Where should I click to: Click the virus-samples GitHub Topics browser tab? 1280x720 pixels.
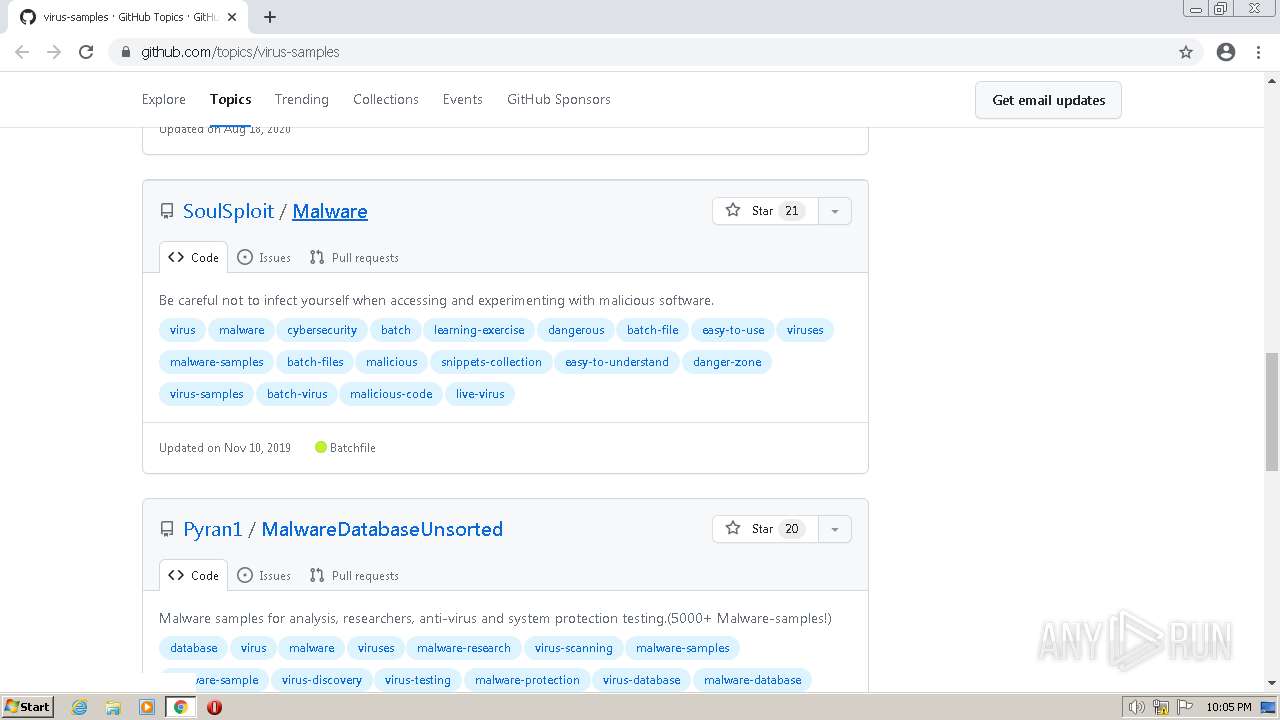point(128,17)
